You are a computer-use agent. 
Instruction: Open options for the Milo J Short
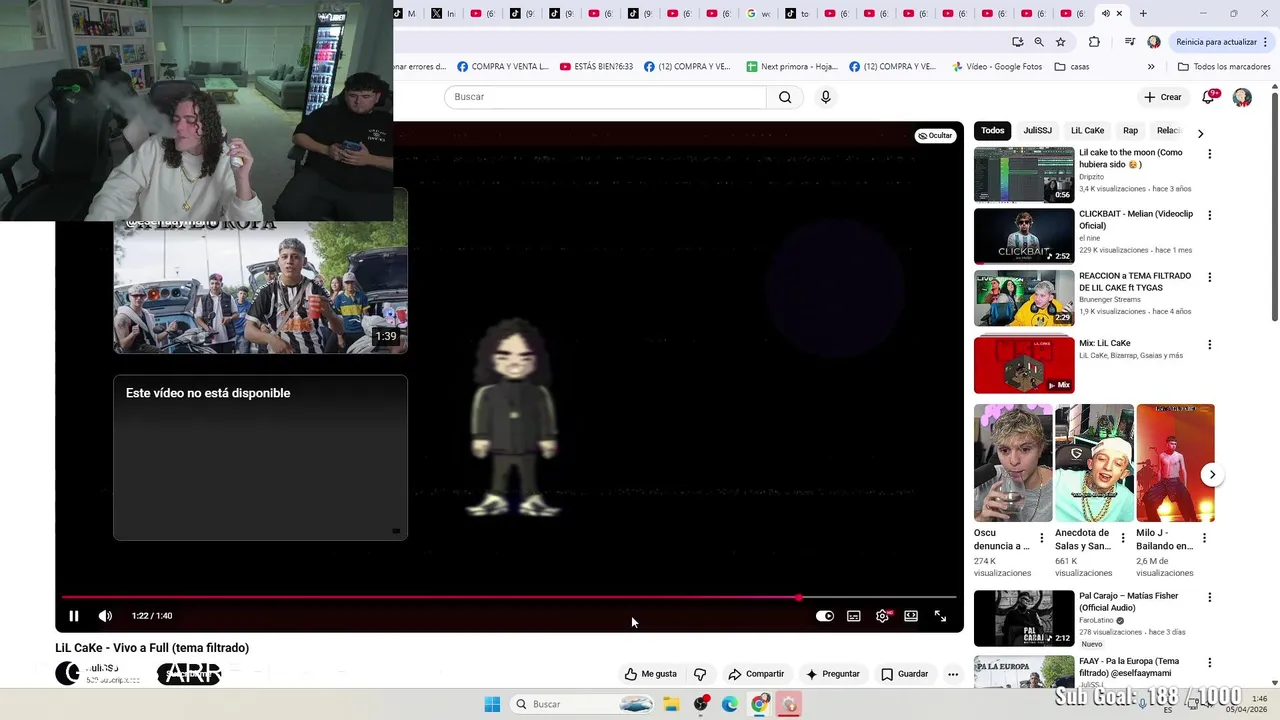click(x=1204, y=538)
